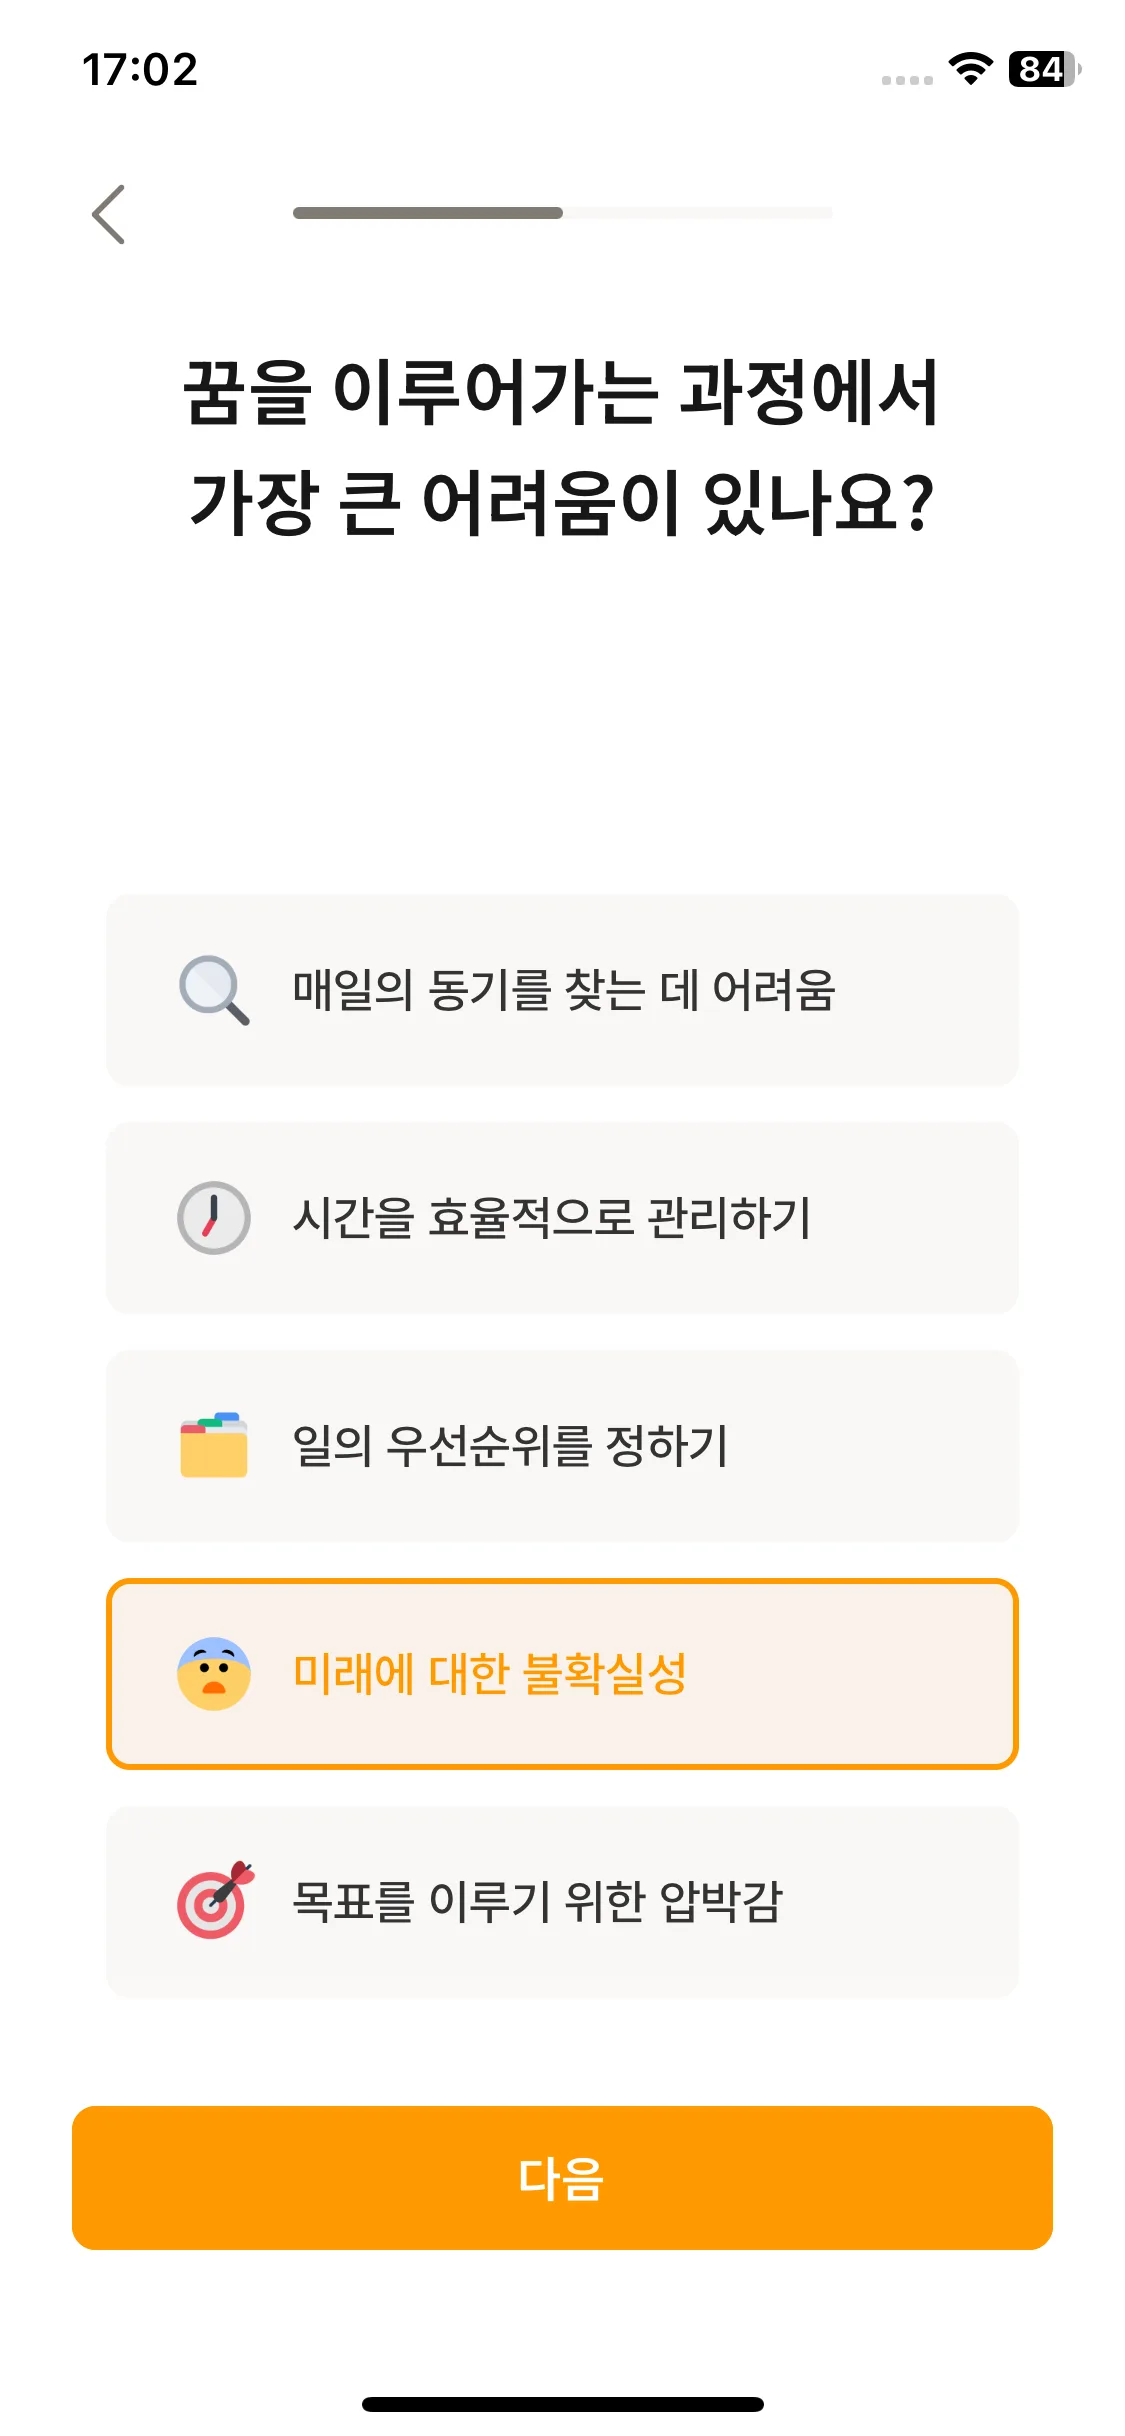Image resolution: width=1125 pixels, height=2436 pixels.
Task: Tap the cellular signal dots
Action: (907, 80)
